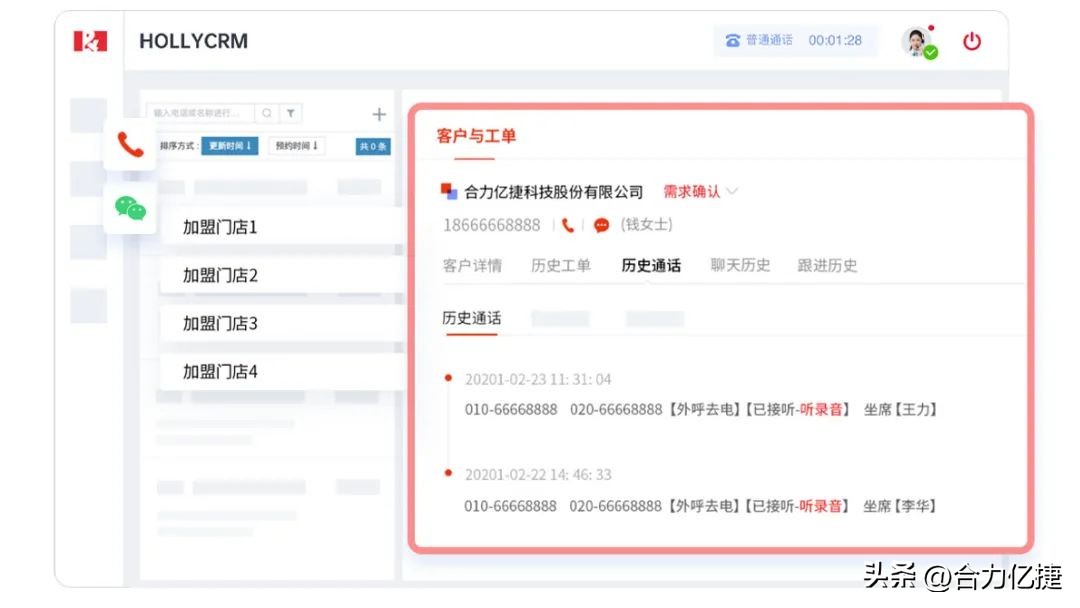Viewport: 1080px width, 608px height.
Task: Switch to 客户详情 tab
Action: [x=472, y=266]
